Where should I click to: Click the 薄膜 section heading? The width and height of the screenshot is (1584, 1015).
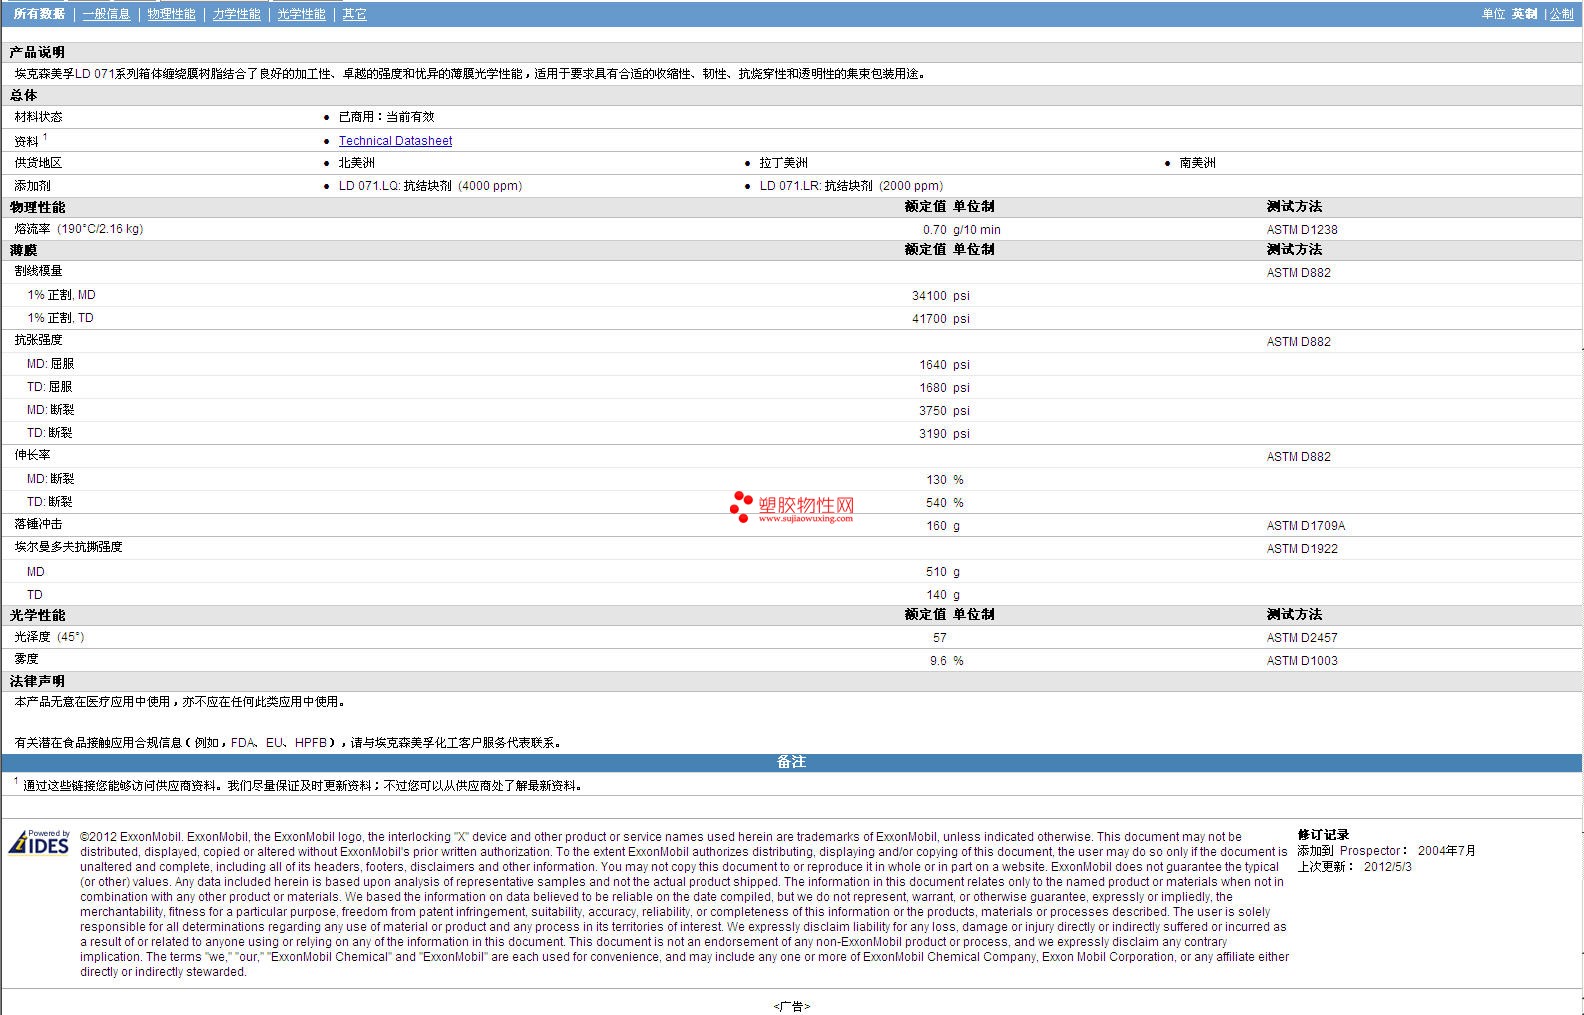[23, 250]
